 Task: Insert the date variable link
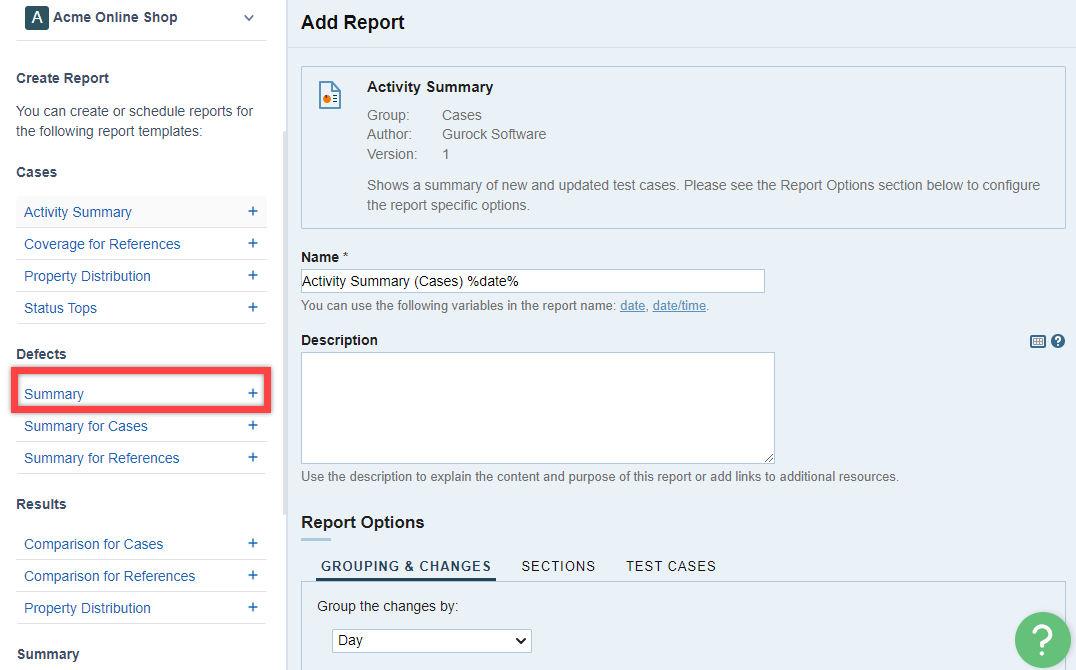coord(632,306)
